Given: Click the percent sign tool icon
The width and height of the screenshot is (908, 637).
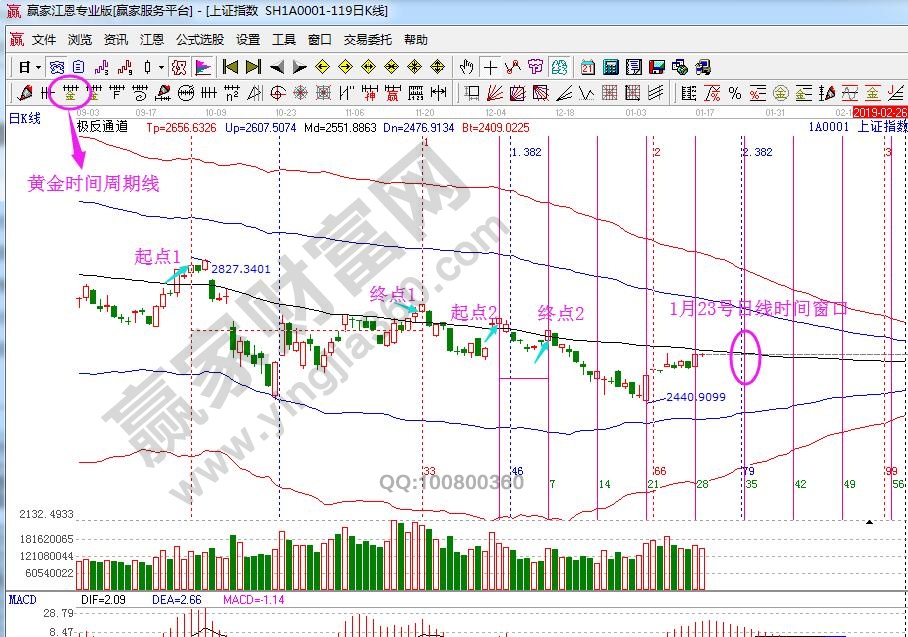Looking at the screenshot, I should pos(735,93).
